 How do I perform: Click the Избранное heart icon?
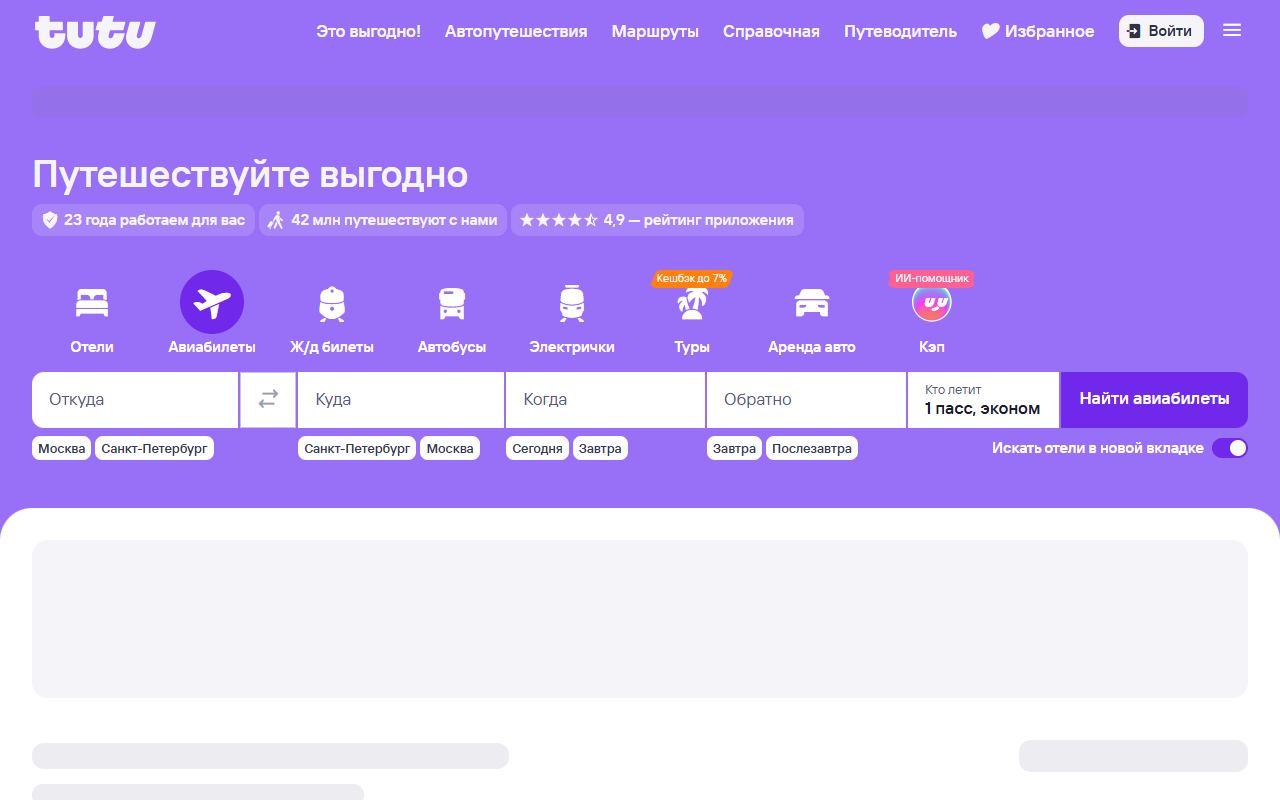pos(990,31)
